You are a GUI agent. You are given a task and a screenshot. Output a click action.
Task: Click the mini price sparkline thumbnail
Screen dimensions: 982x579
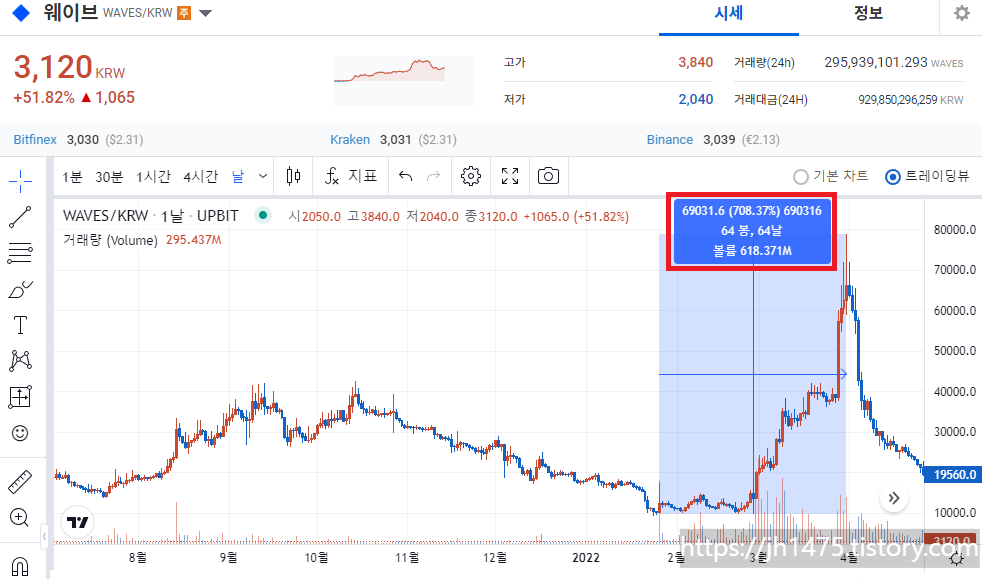(403, 81)
